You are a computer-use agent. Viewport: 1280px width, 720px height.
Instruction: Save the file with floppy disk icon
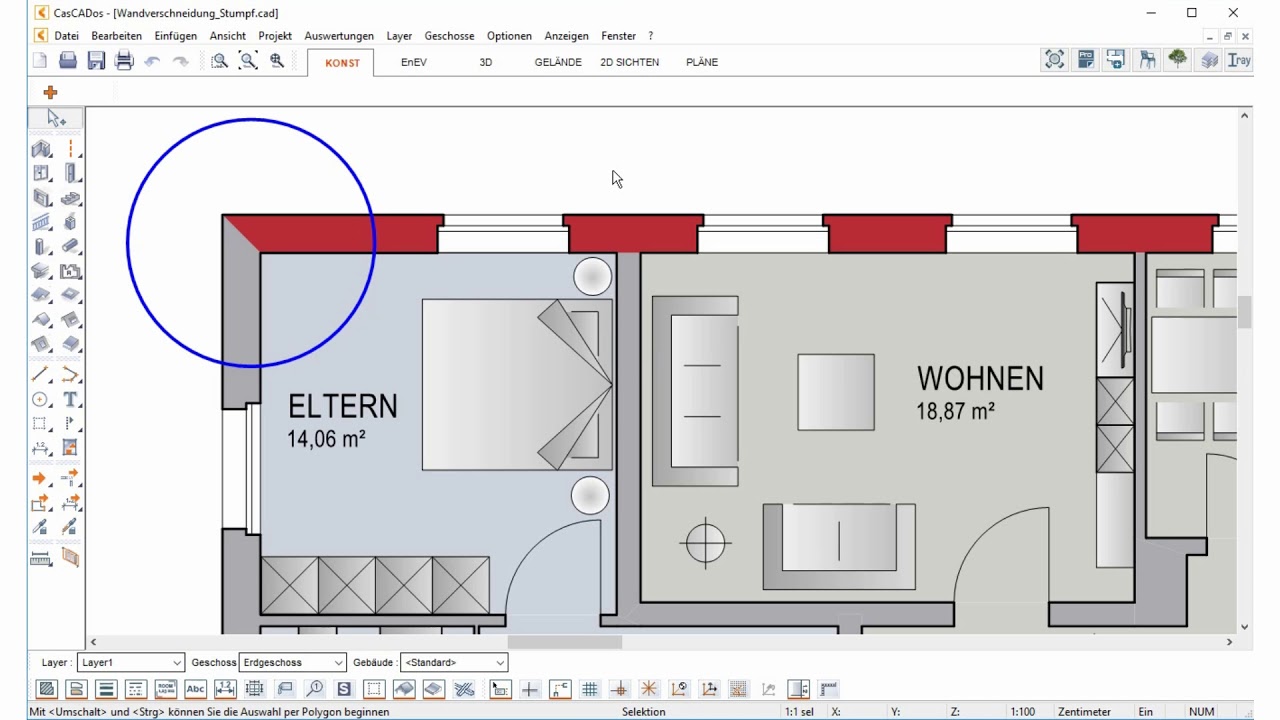tap(96, 61)
